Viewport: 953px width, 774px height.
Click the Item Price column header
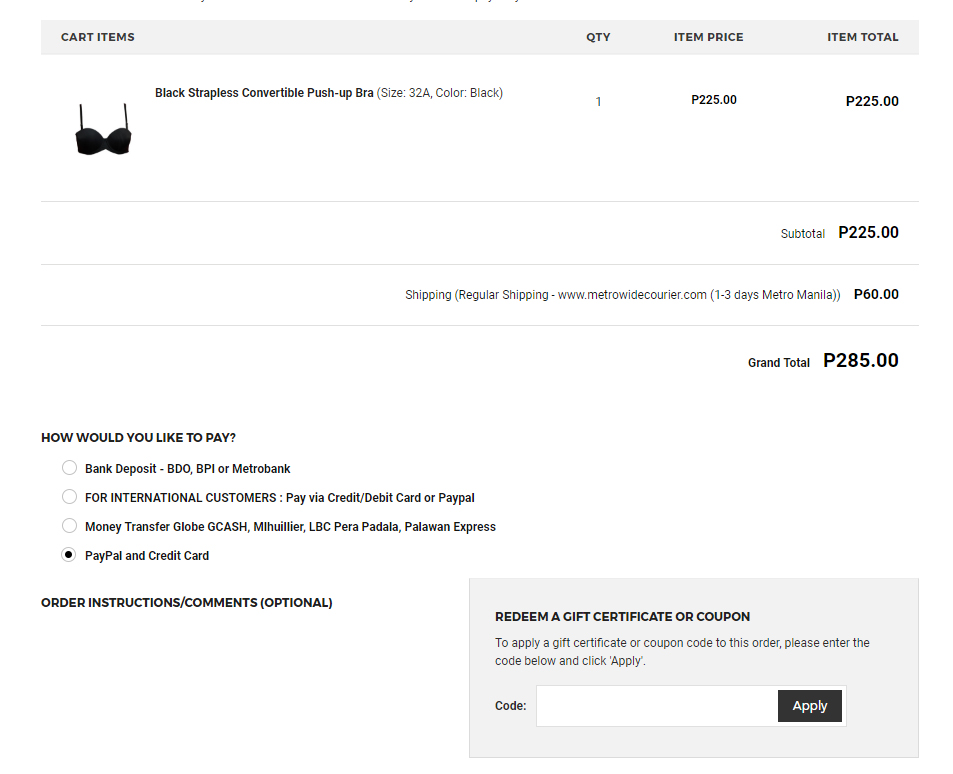click(708, 37)
